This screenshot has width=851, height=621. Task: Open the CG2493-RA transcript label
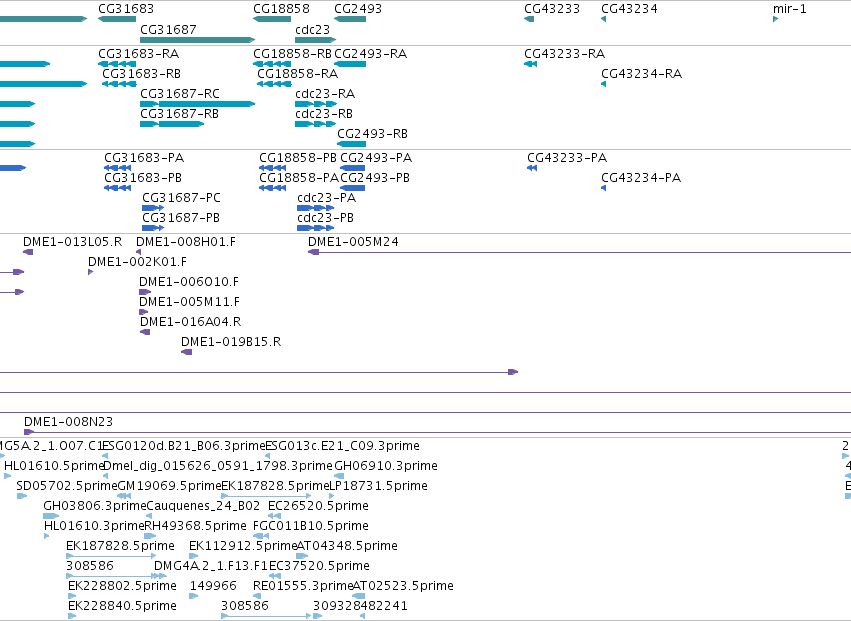[x=371, y=54]
